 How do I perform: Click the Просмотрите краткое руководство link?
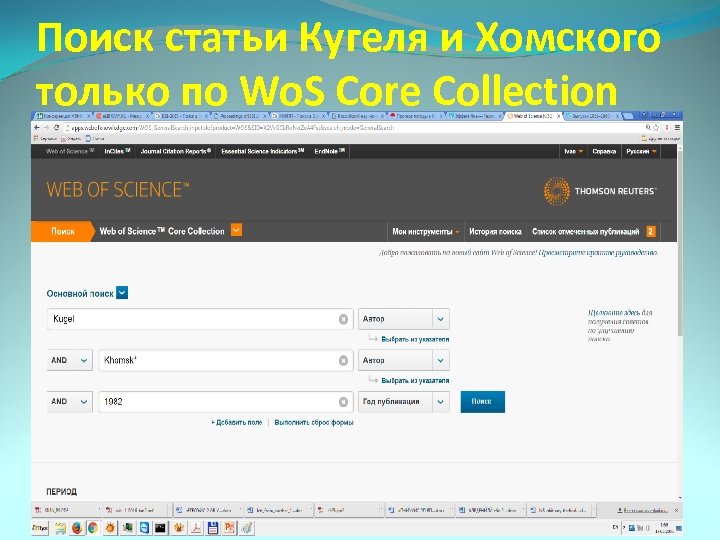coord(598,253)
